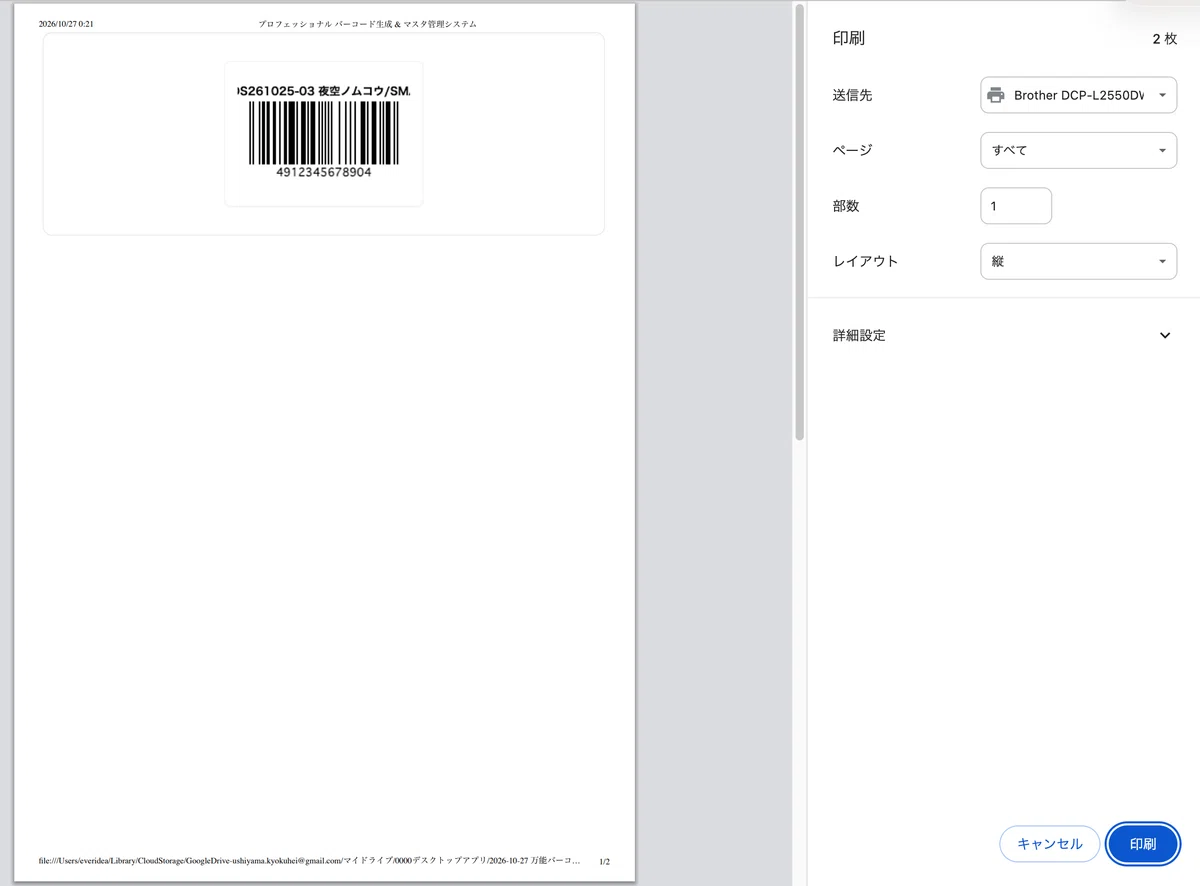Click the print preview scrollbar thumb
This screenshot has width=1200, height=886.
tap(799, 220)
